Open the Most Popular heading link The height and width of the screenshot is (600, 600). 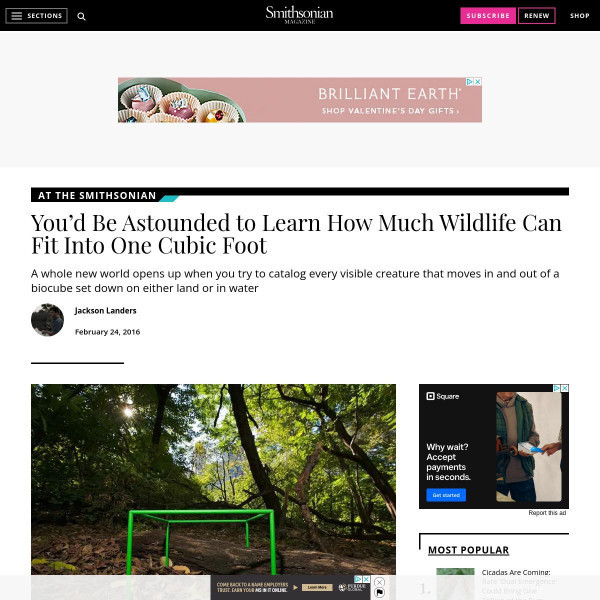pyautogui.click(x=468, y=550)
